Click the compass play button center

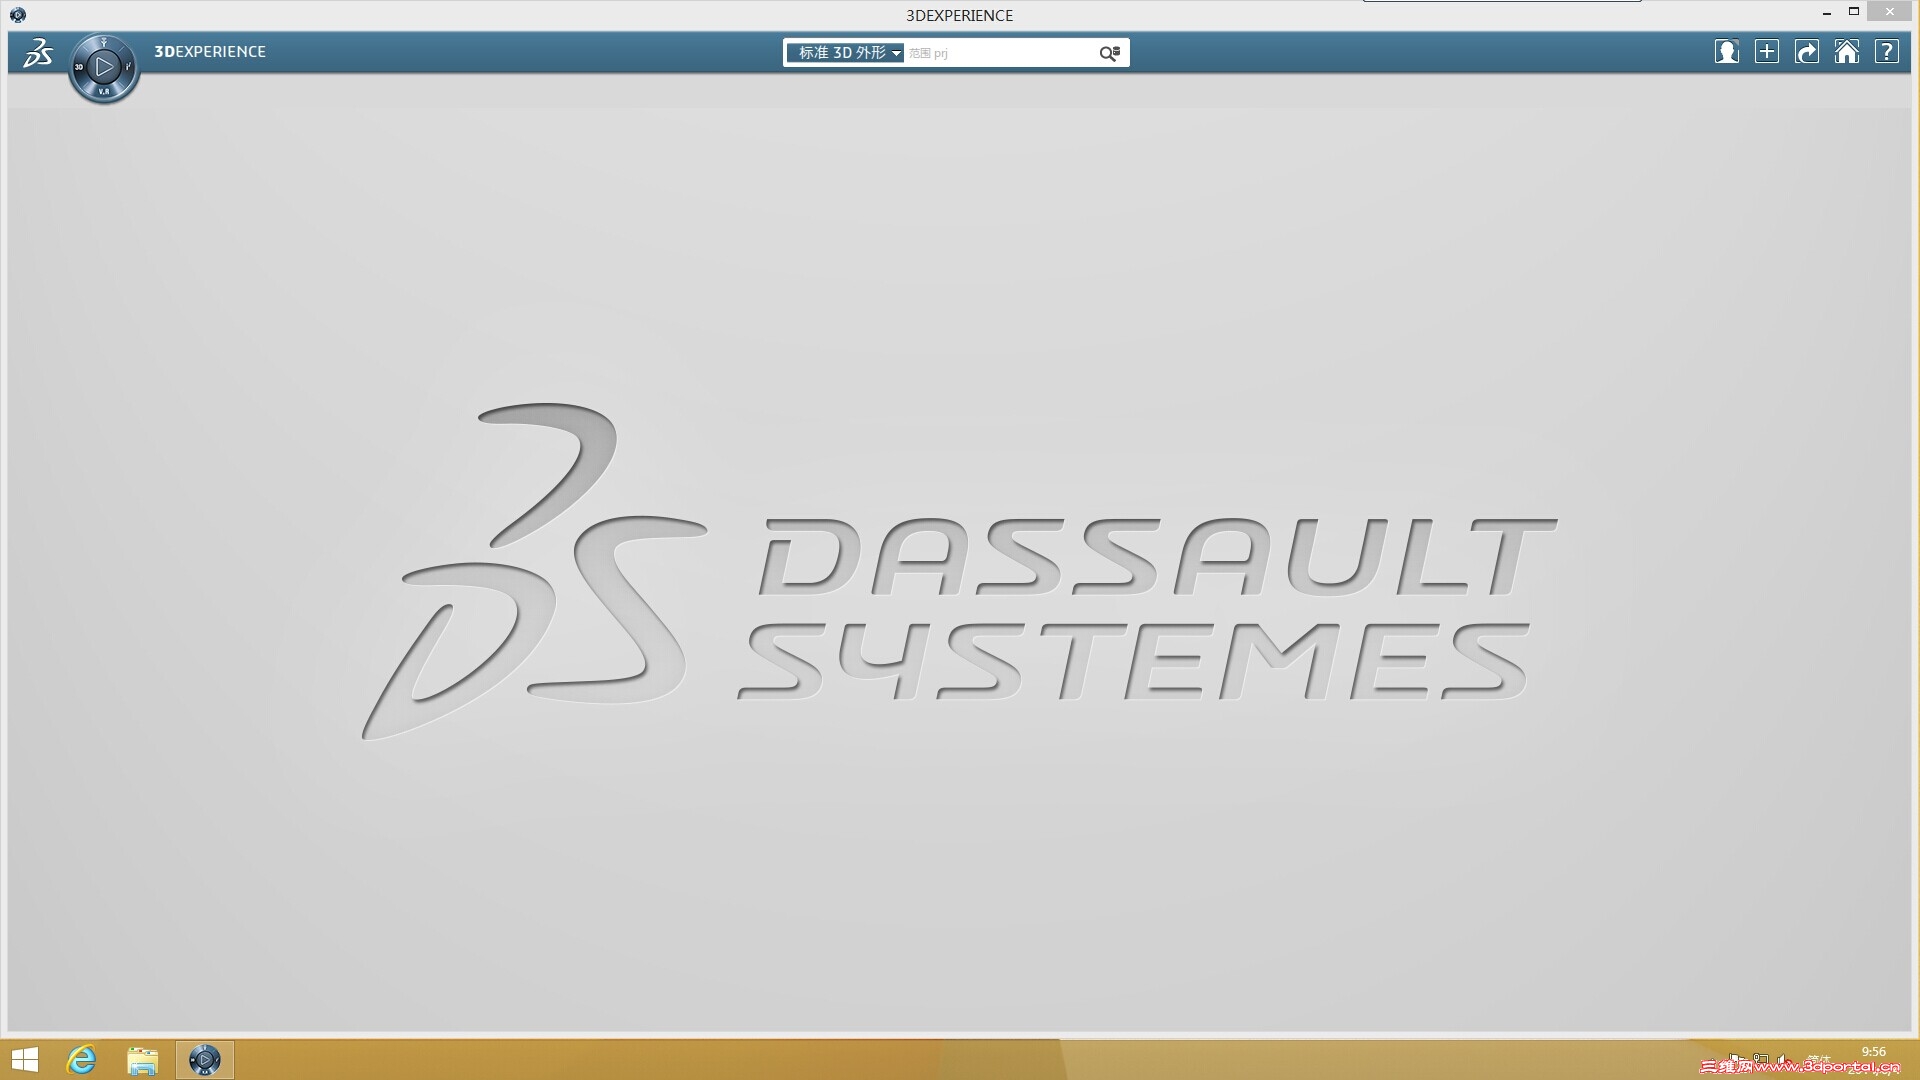click(x=104, y=67)
